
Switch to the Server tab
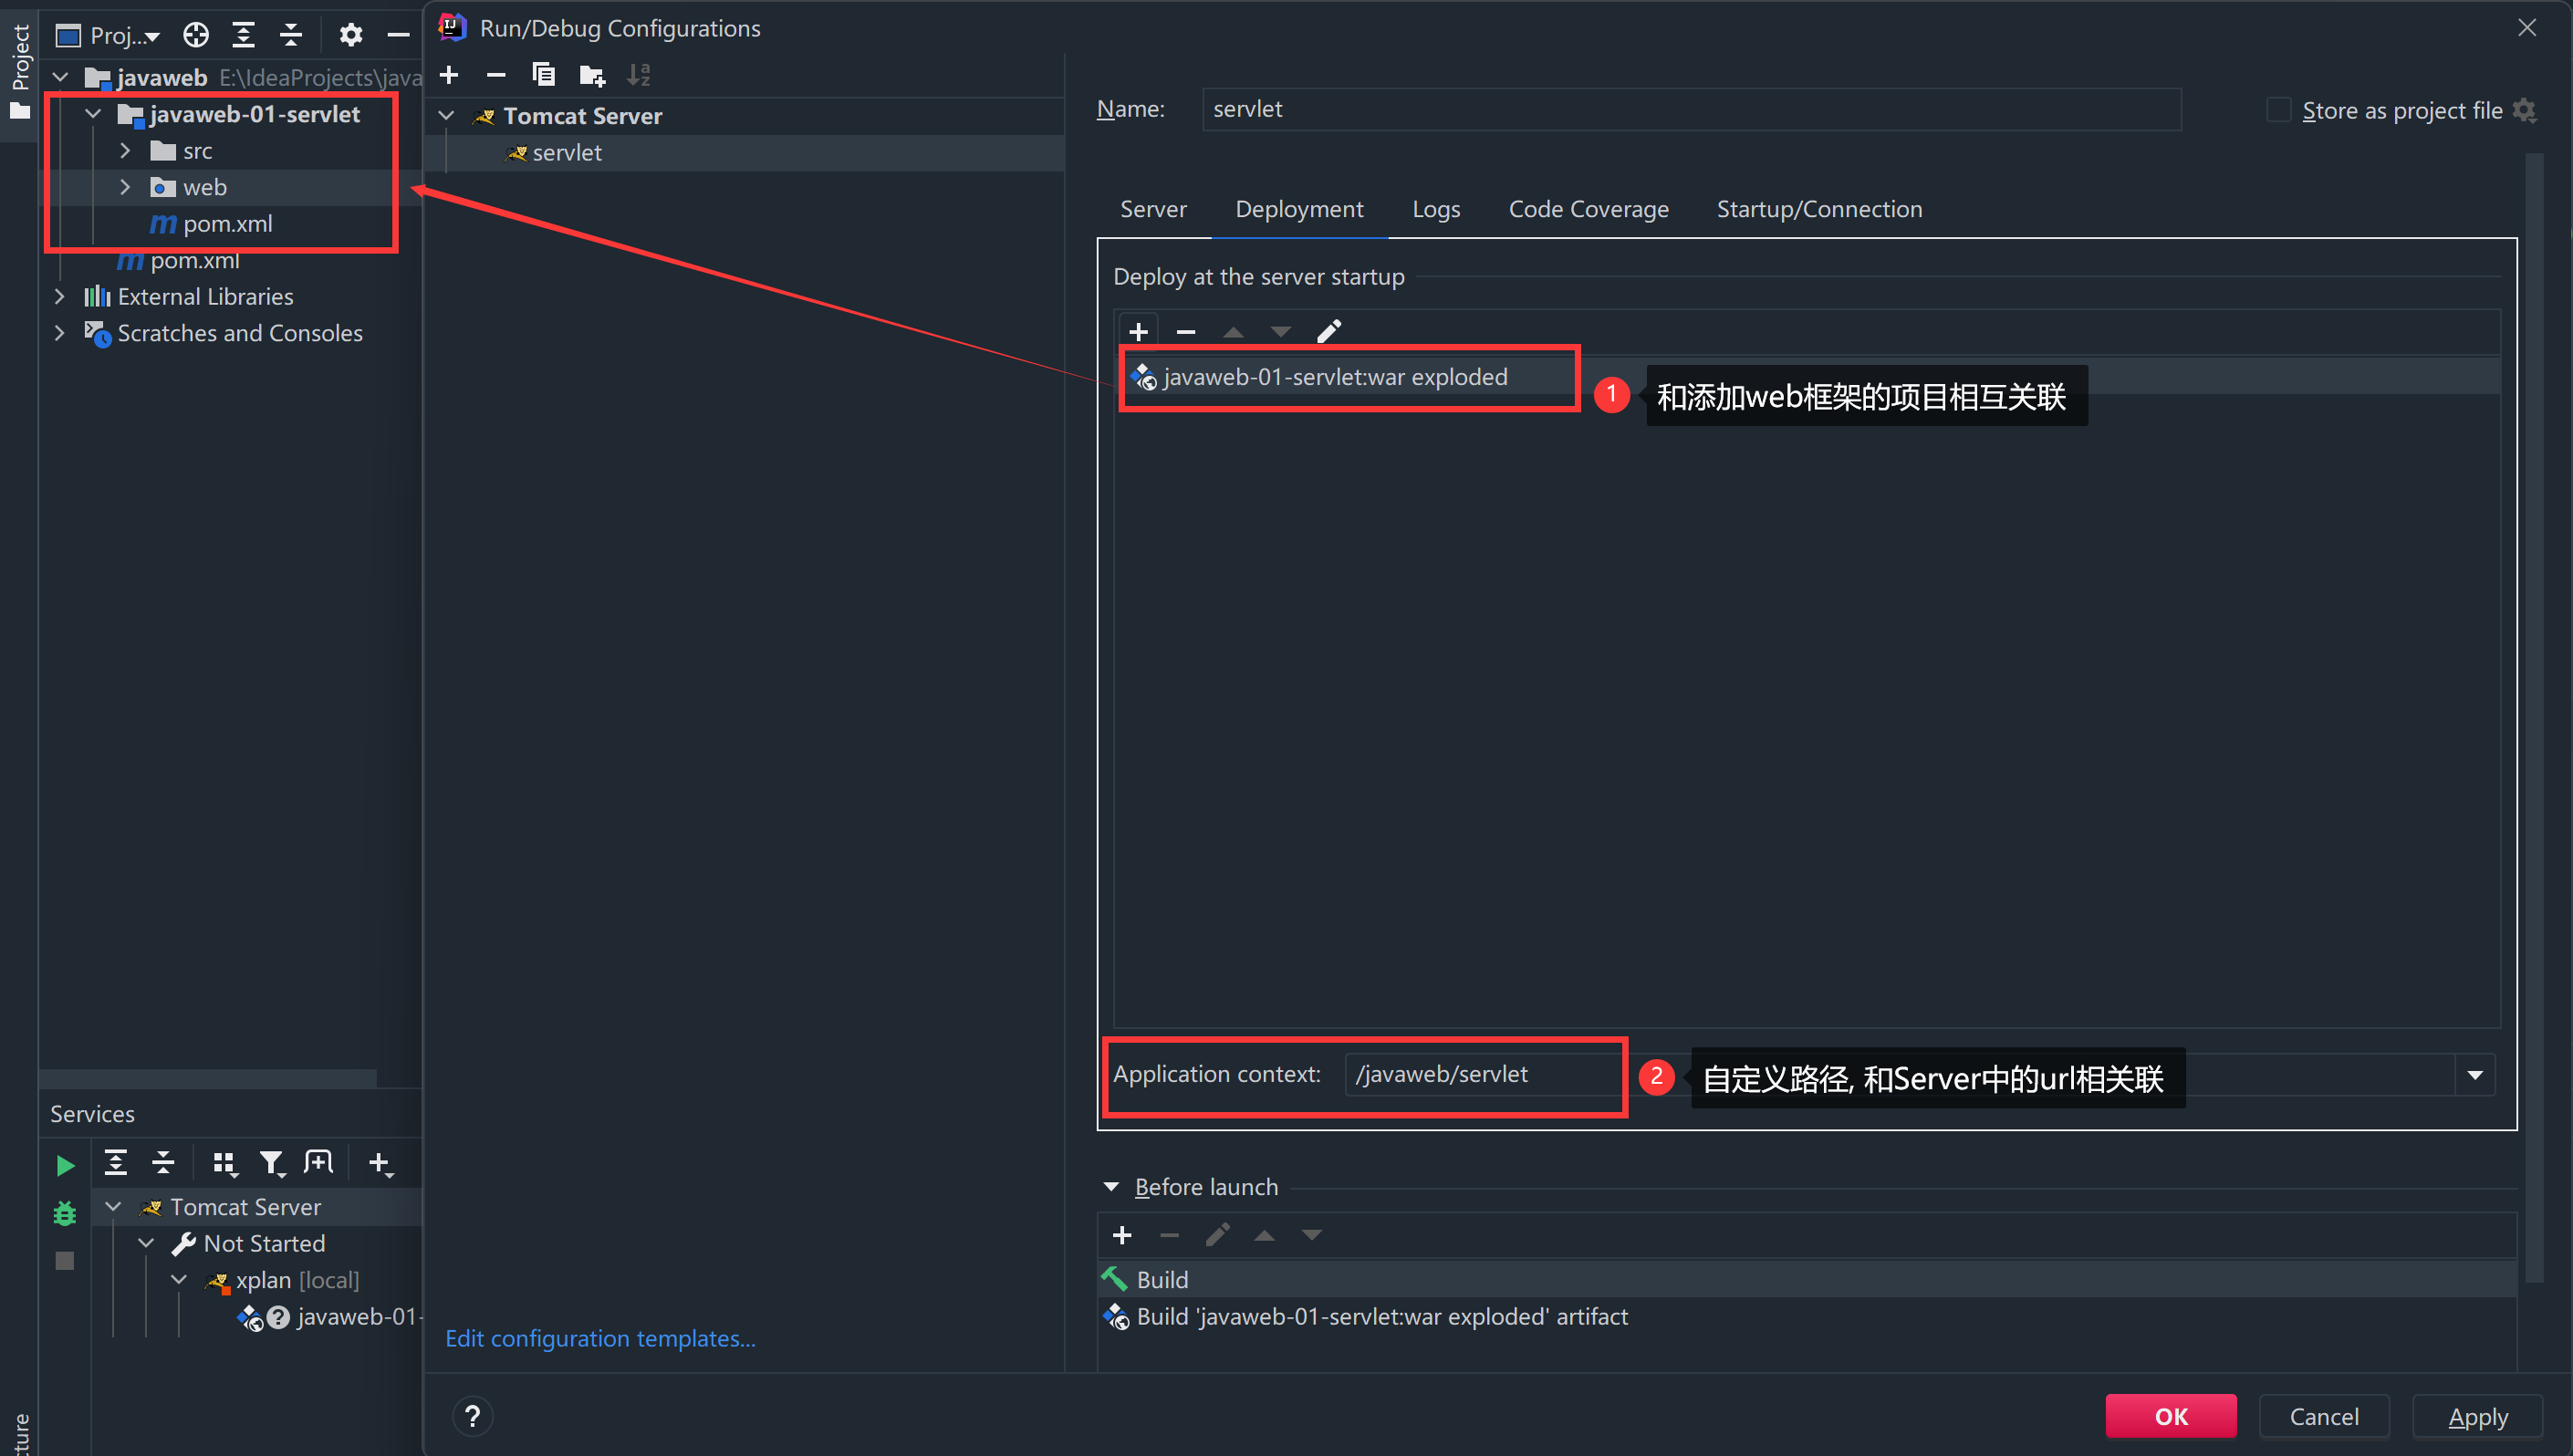[x=1153, y=209]
